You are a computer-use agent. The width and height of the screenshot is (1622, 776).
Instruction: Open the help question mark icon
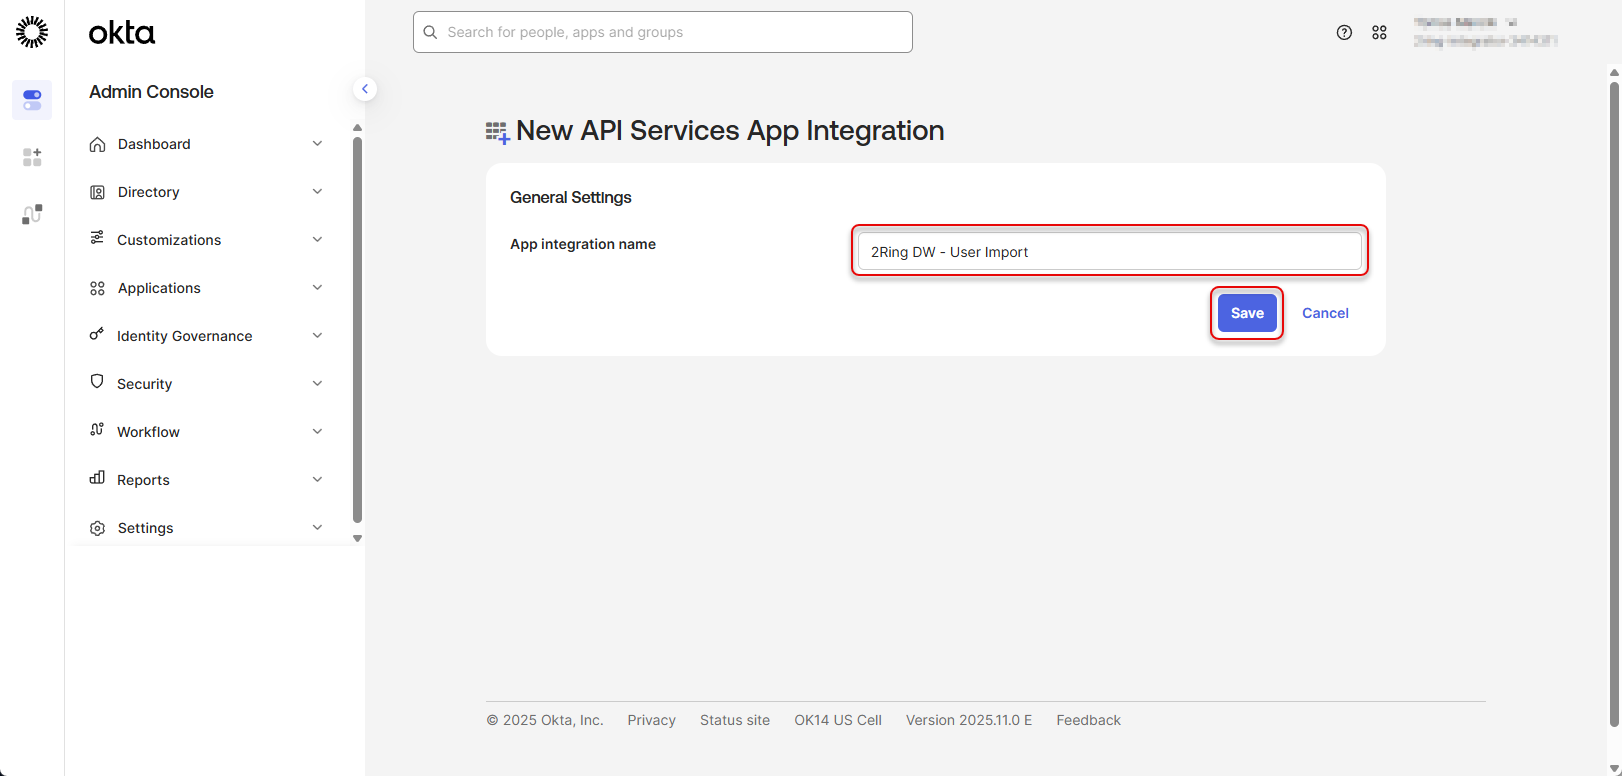click(1344, 32)
